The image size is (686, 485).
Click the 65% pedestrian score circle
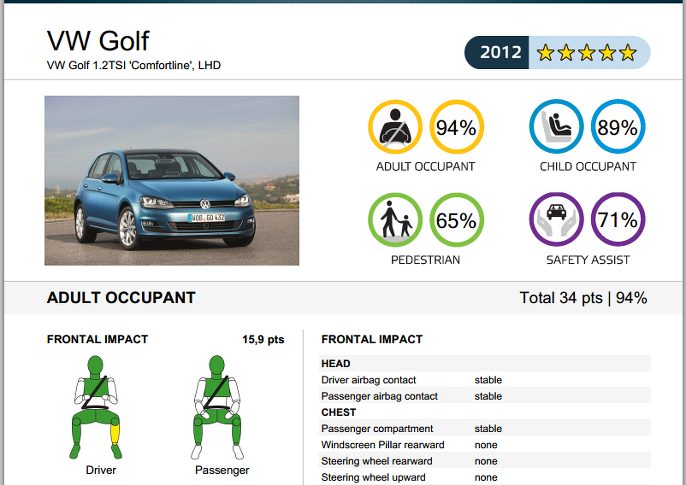pyautogui.click(x=456, y=220)
